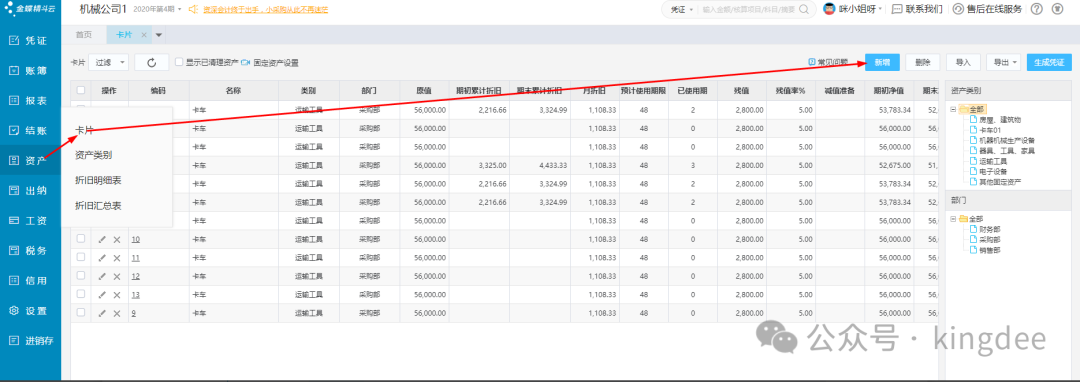The height and width of the screenshot is (382, 1080).
Task: Click the 生成凭证 button
Action: (x=1050, y=63)
